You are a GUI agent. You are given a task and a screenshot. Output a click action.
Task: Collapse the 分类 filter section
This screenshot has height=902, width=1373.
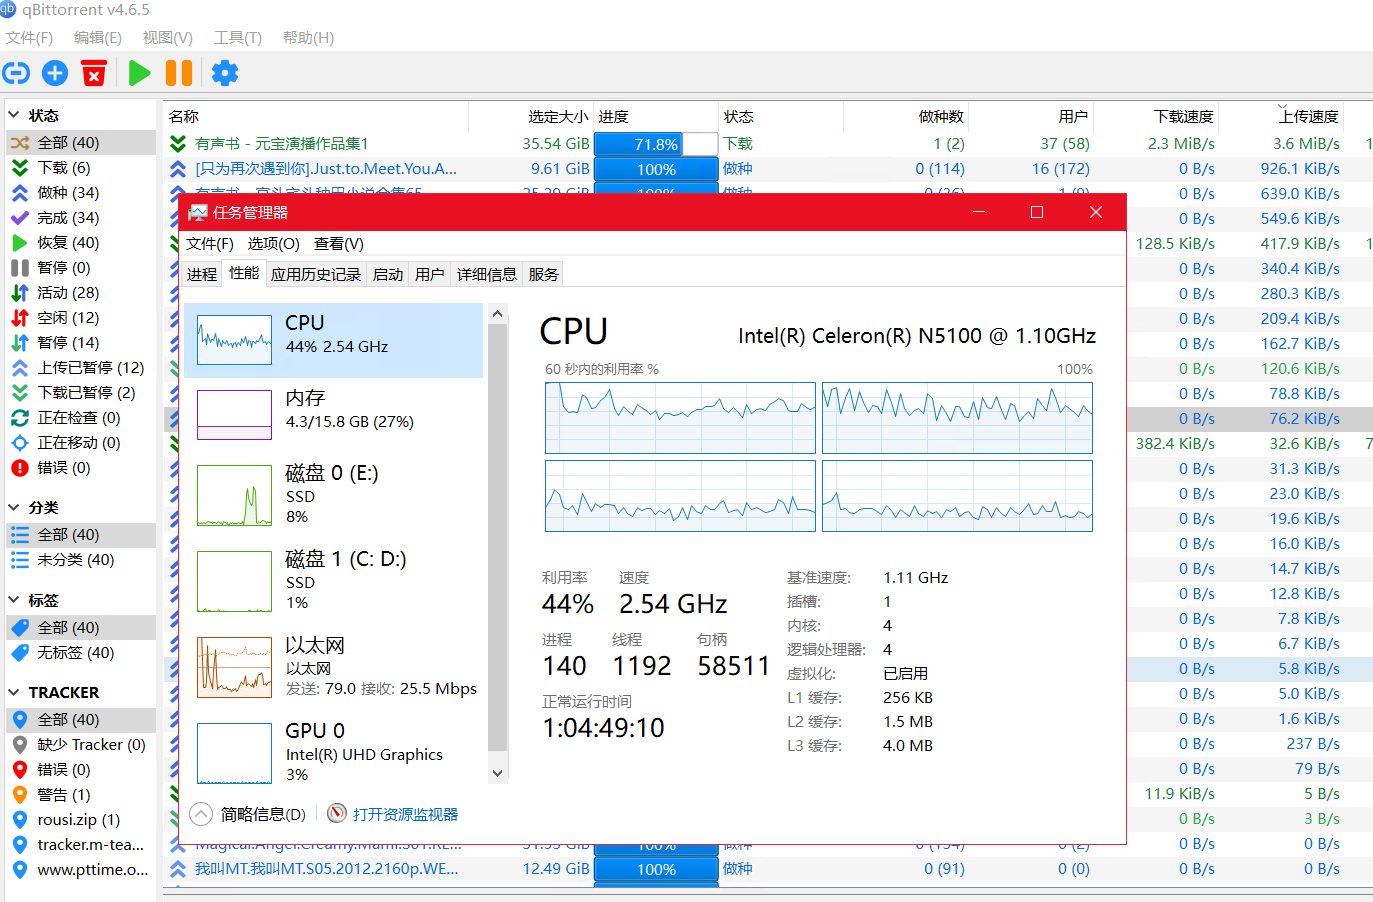pyautogui.click(x=14, y=508)
